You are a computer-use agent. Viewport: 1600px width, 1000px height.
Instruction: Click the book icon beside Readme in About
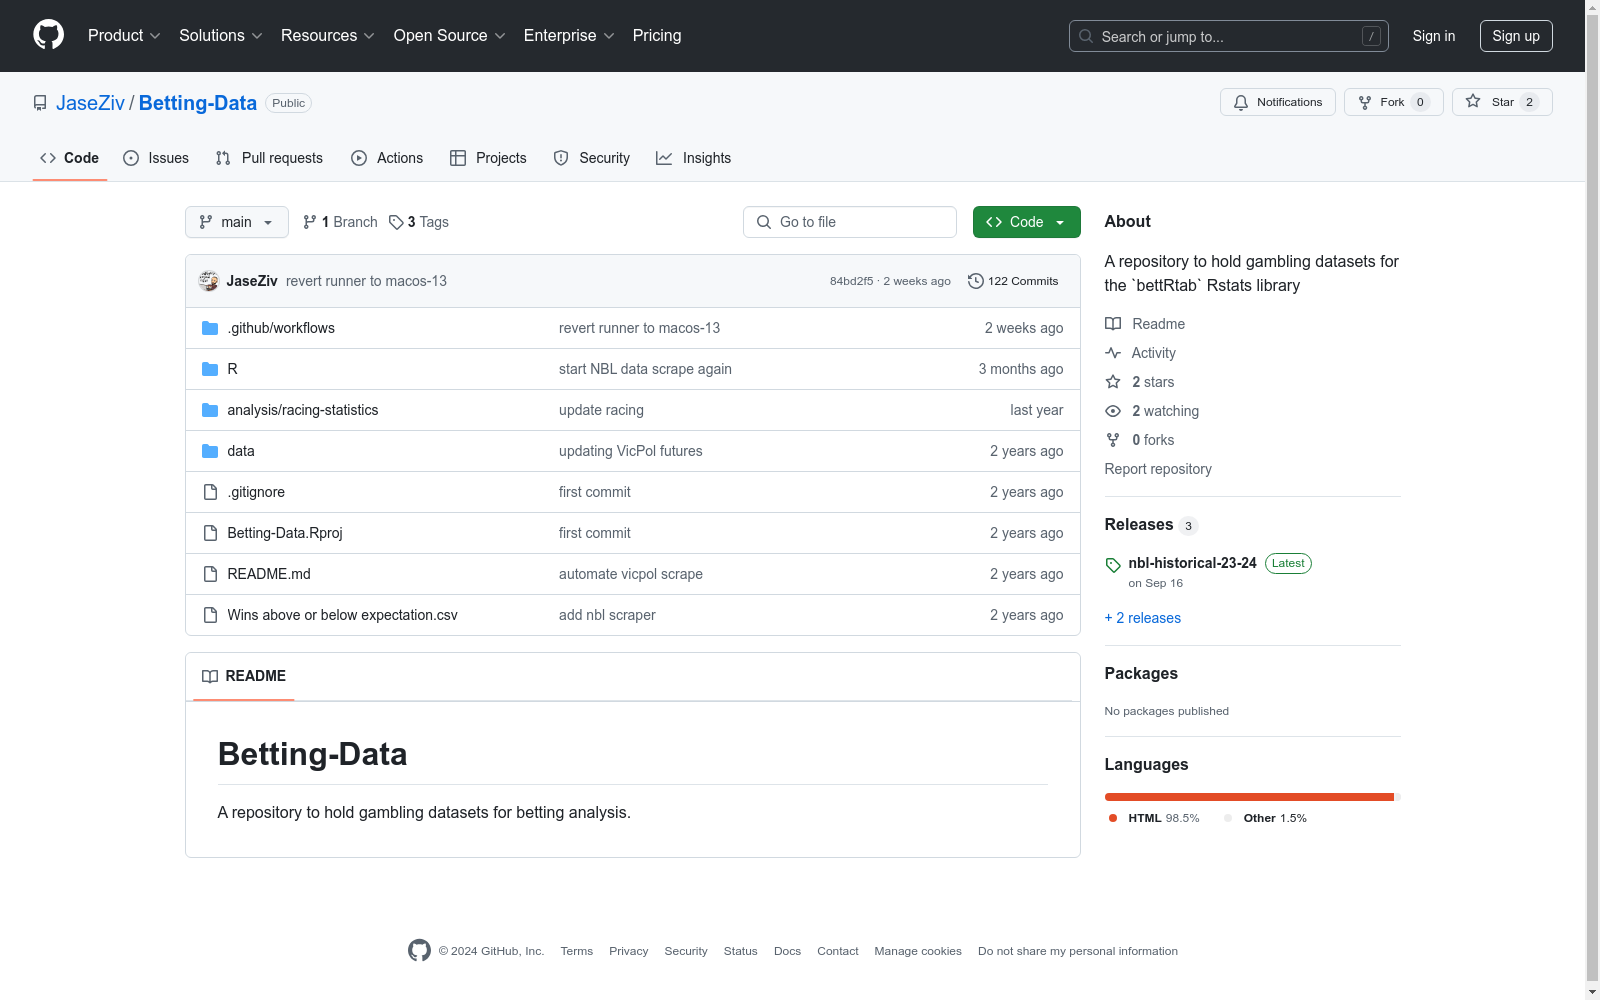coord(1113,324)
